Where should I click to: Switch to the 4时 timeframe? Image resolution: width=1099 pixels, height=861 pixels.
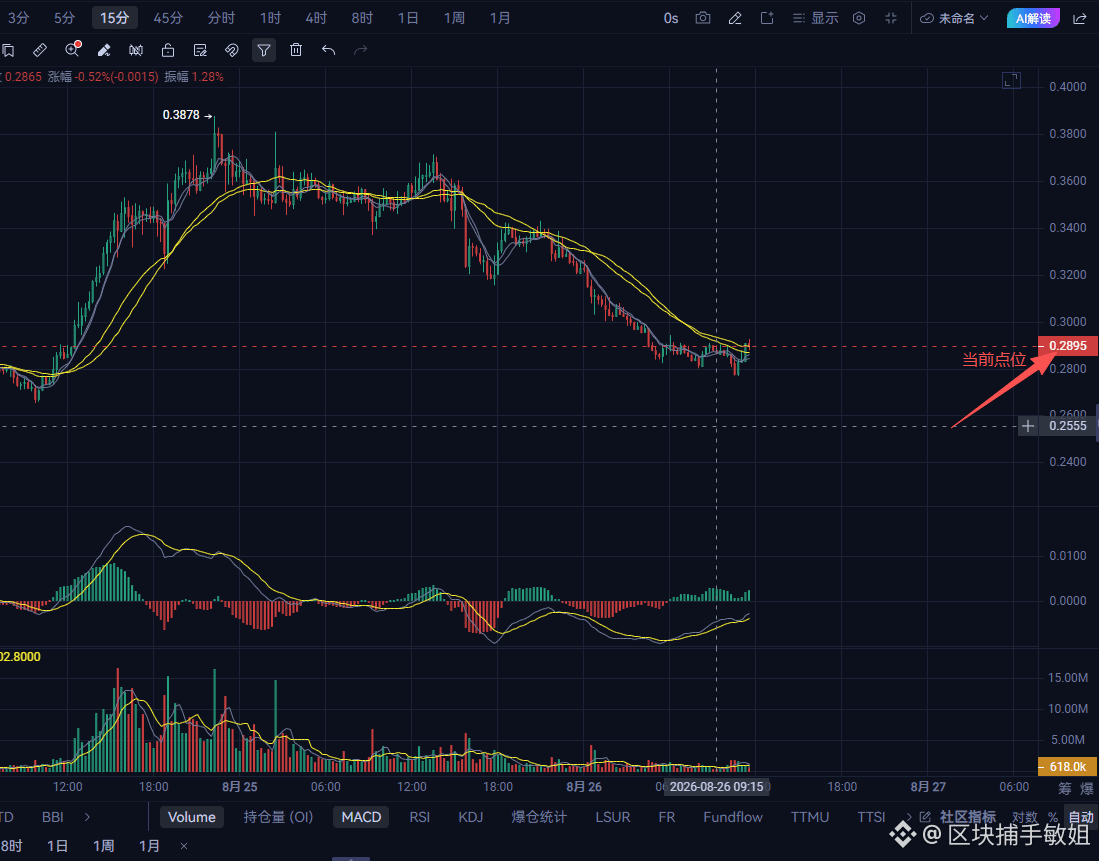[x=316, y=18]
